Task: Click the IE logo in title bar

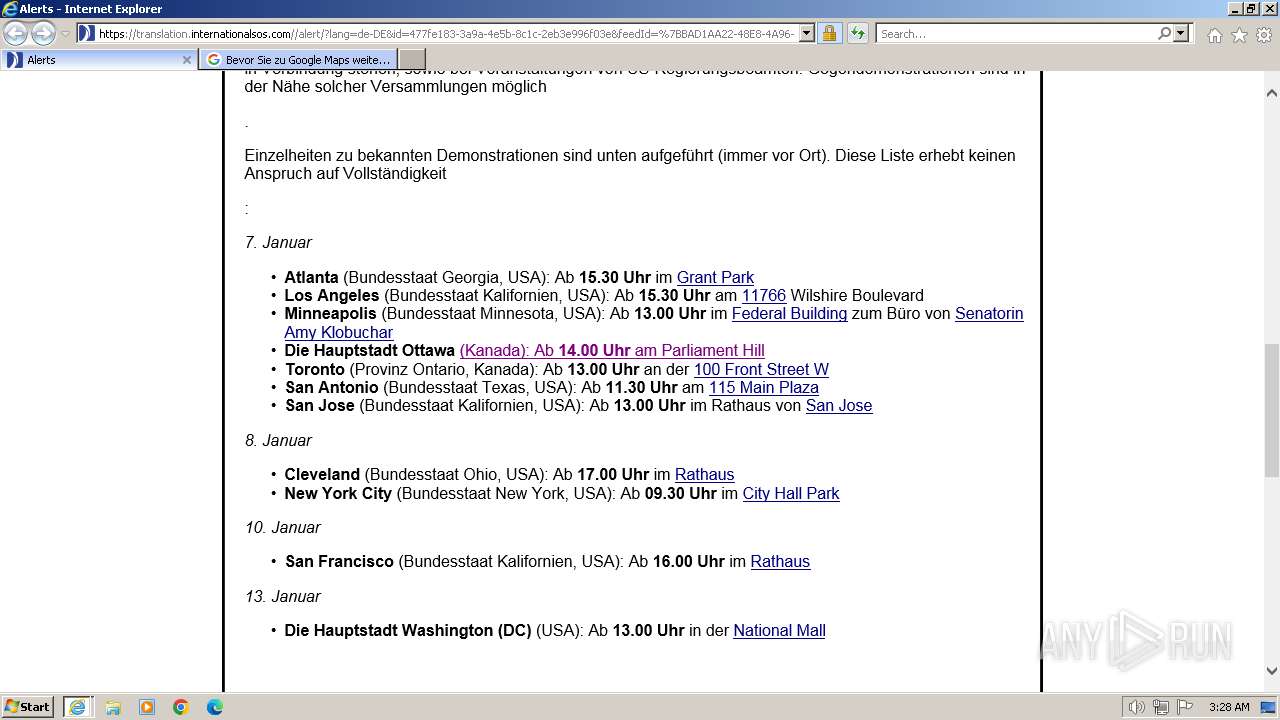Action: pos(10,9)
